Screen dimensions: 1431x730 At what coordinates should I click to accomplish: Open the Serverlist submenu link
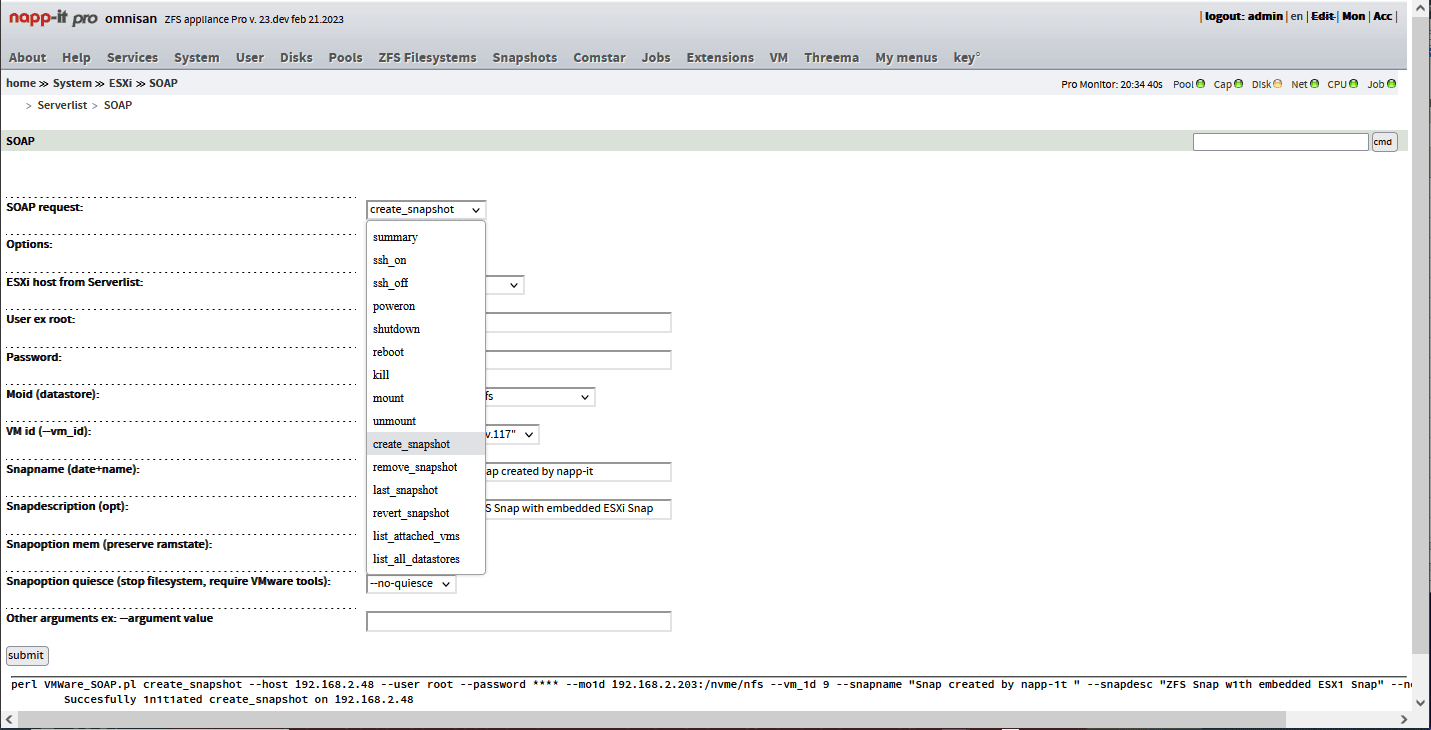62,105
